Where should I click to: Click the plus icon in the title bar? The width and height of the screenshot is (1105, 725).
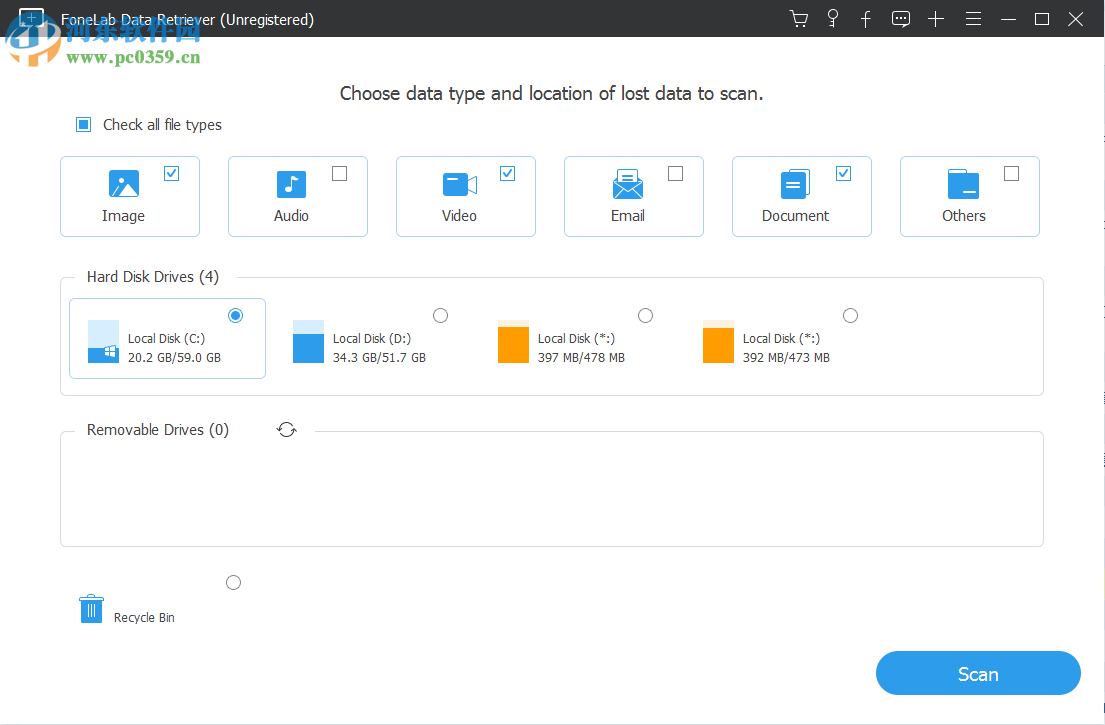point(936,18)
